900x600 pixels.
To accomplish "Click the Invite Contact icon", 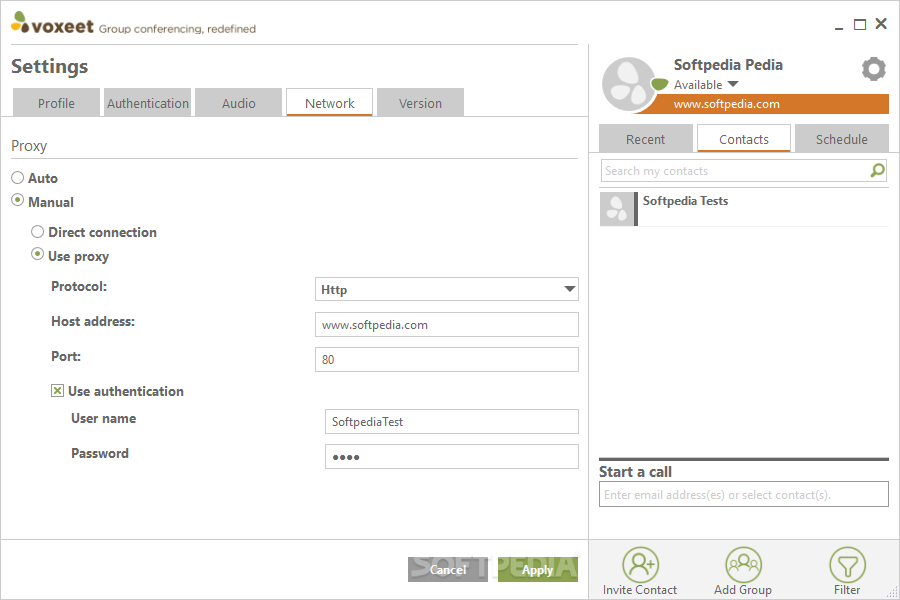I will (640, 564).
